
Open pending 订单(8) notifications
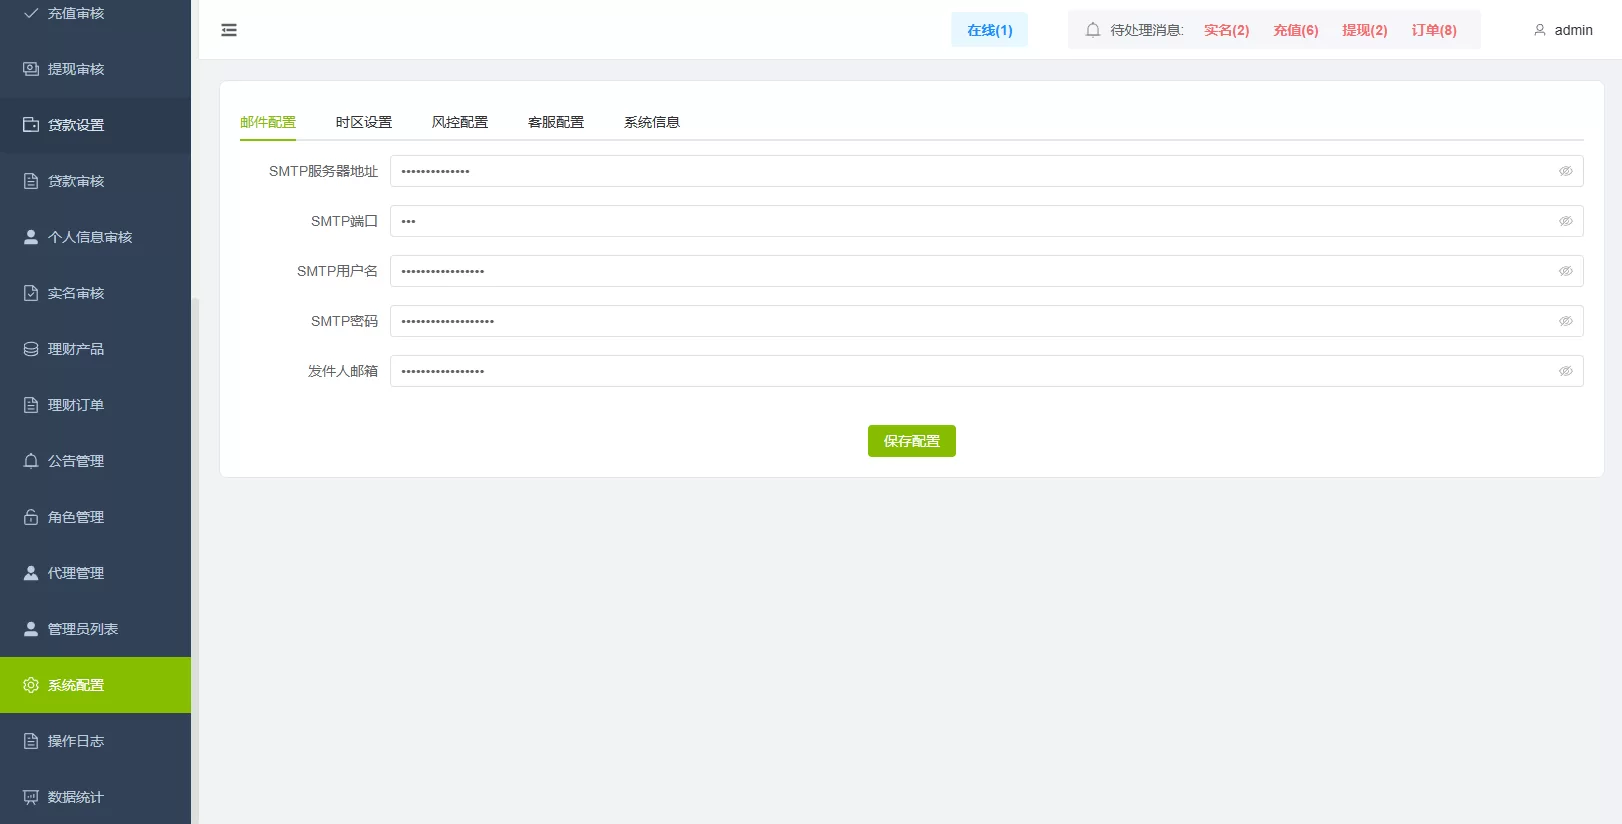(1434, 30)
